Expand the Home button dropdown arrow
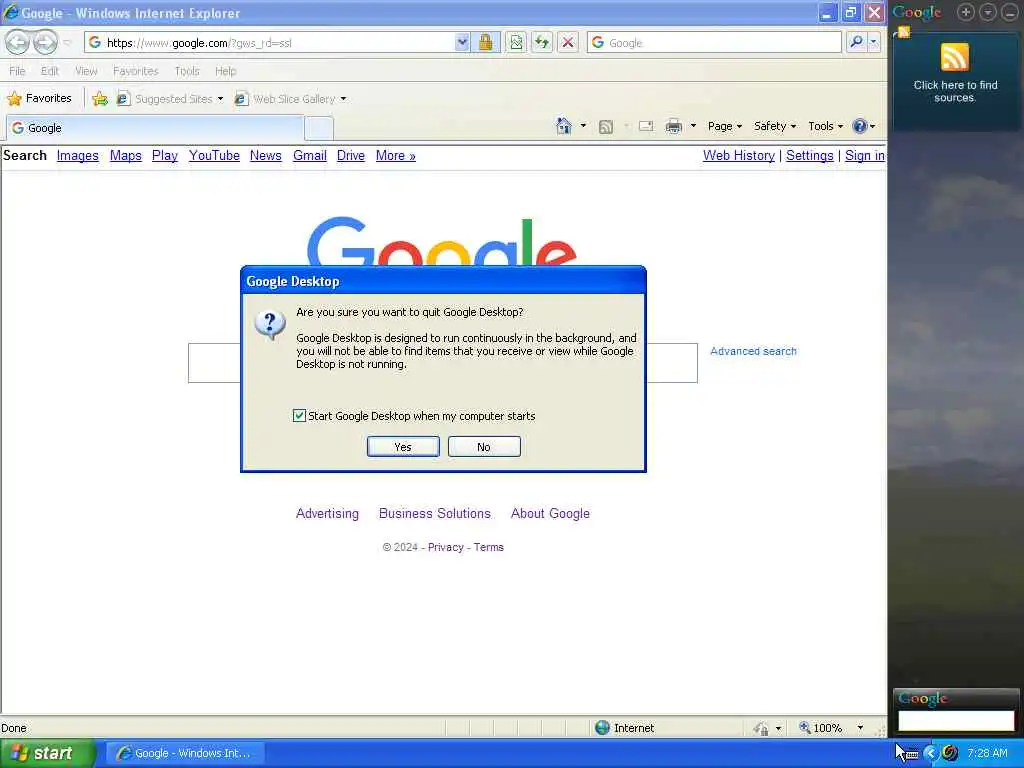This screenshot has height=768, width=1024. coord(583,126)
